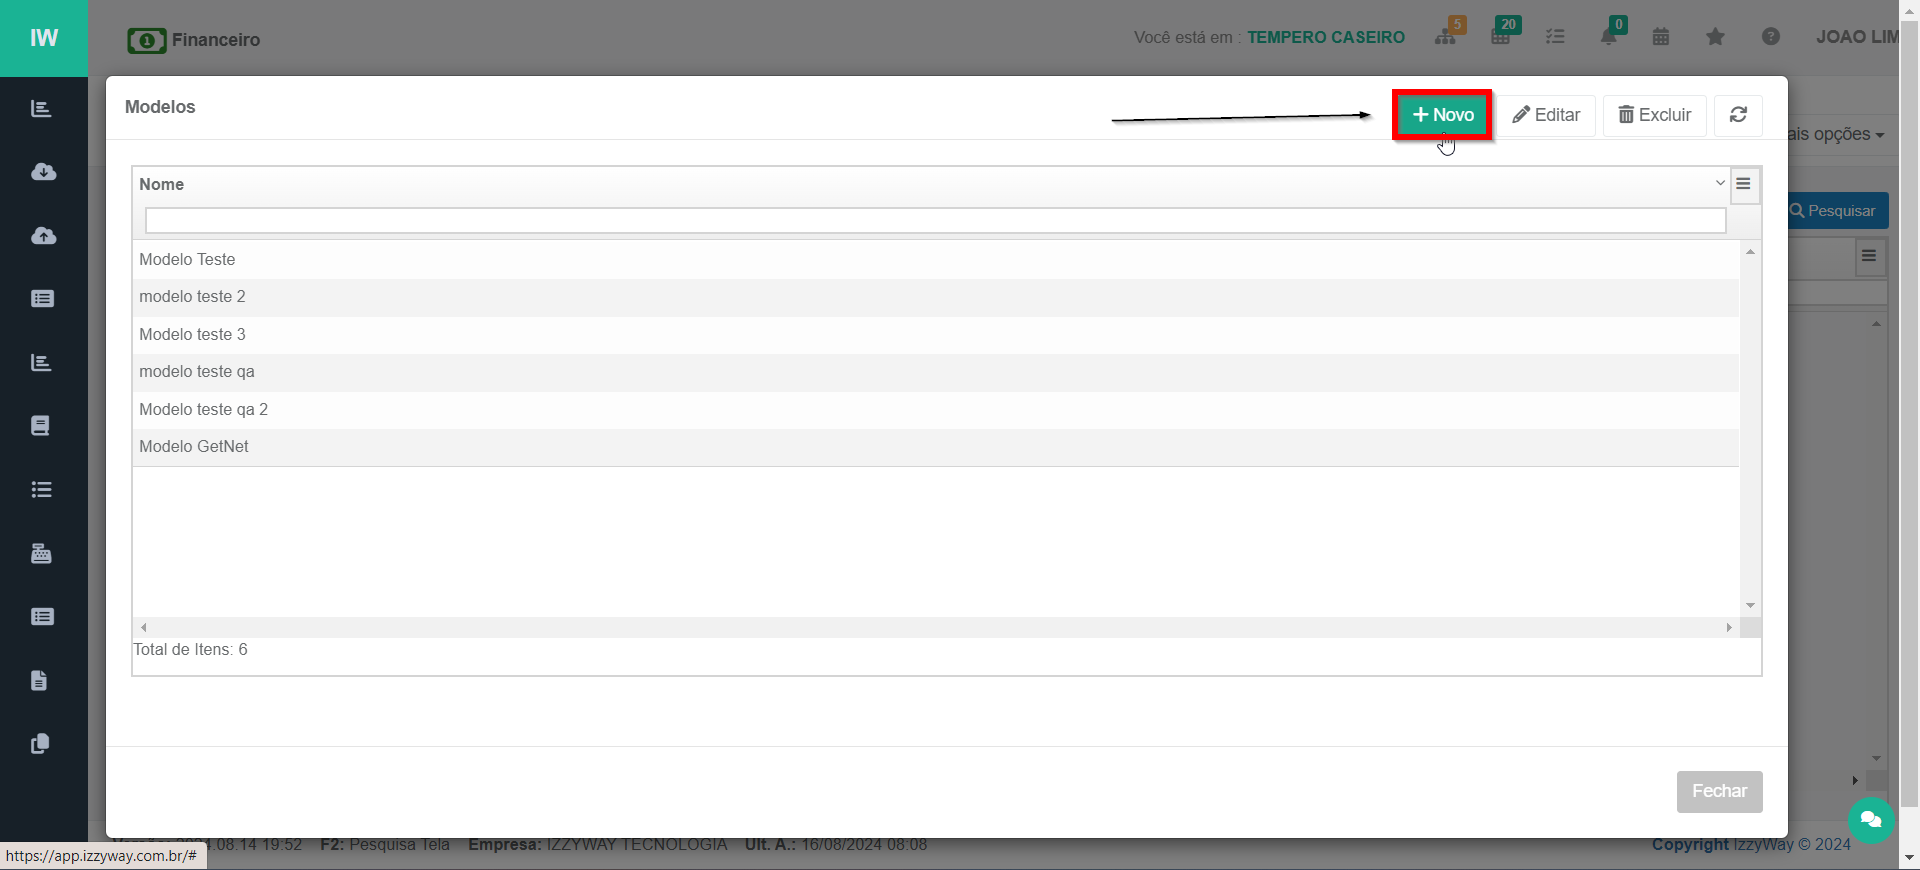Viewport: 1920px width, 870px height.
Task: Click the grid vertical scrollbar down arrow
Action: click(x=1750, y=606)
